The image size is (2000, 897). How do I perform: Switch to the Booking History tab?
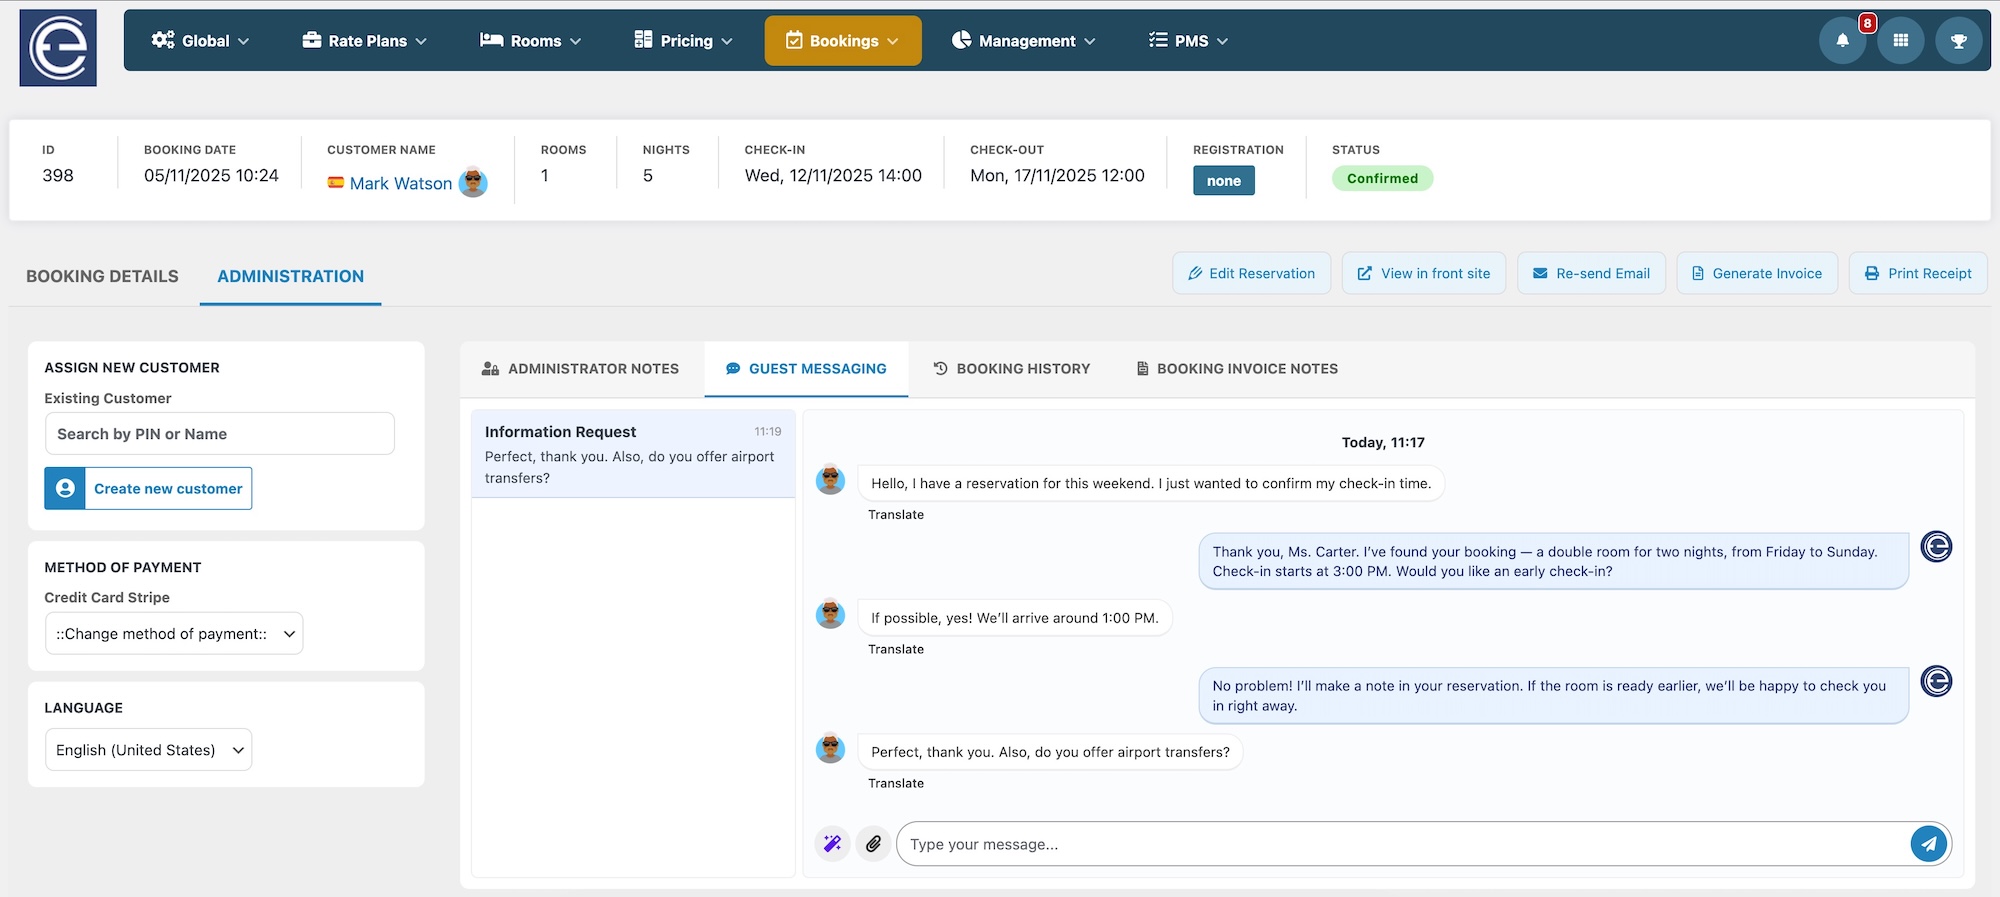[1011, 369]
